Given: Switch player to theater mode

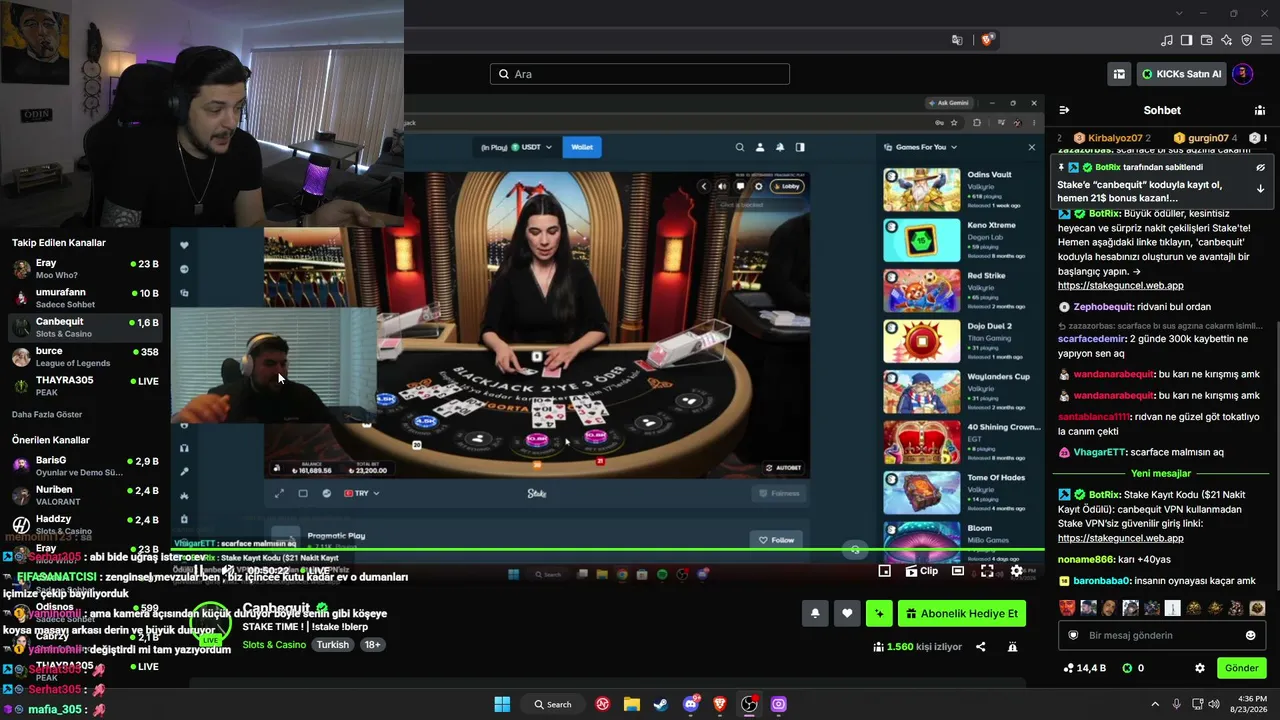Looking at the screenshot, I should pos(958,571).
